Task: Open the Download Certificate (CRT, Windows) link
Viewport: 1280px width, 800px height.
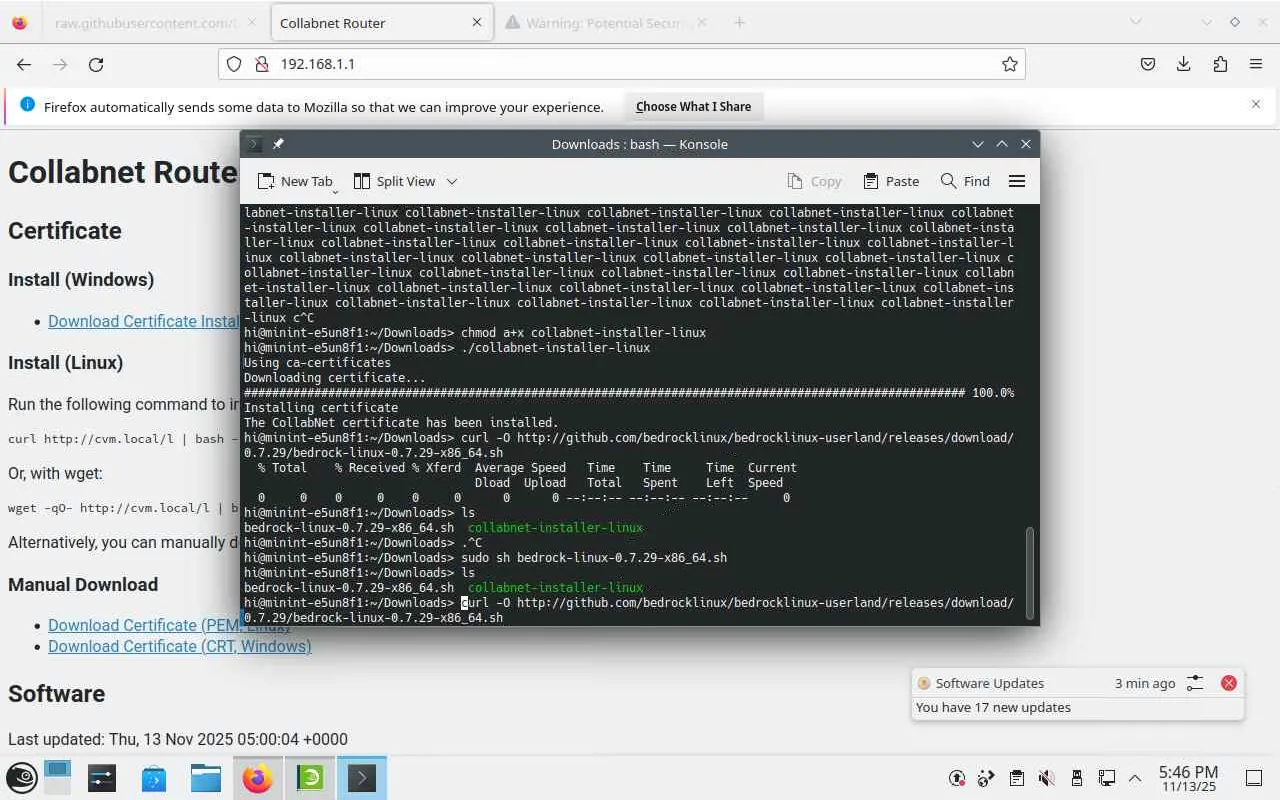Action: (180, 646)
